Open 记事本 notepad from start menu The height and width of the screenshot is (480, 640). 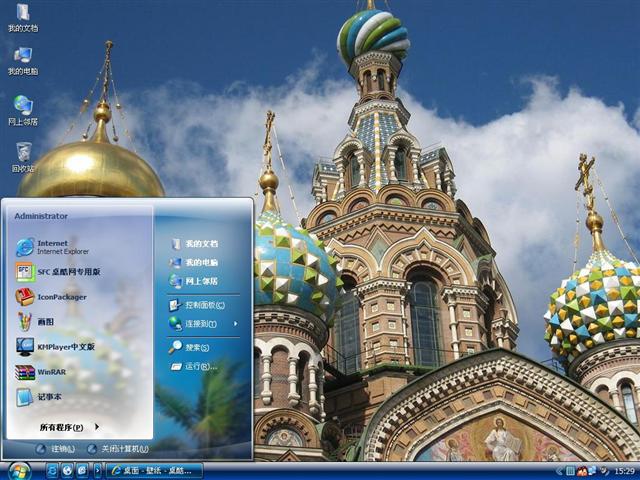click(x=39, y=397)
